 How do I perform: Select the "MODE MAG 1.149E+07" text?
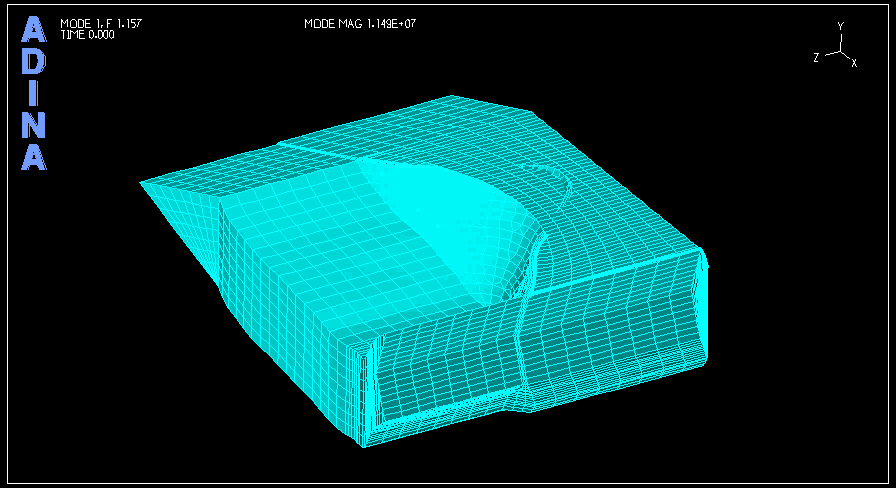(x=360, y=23)
